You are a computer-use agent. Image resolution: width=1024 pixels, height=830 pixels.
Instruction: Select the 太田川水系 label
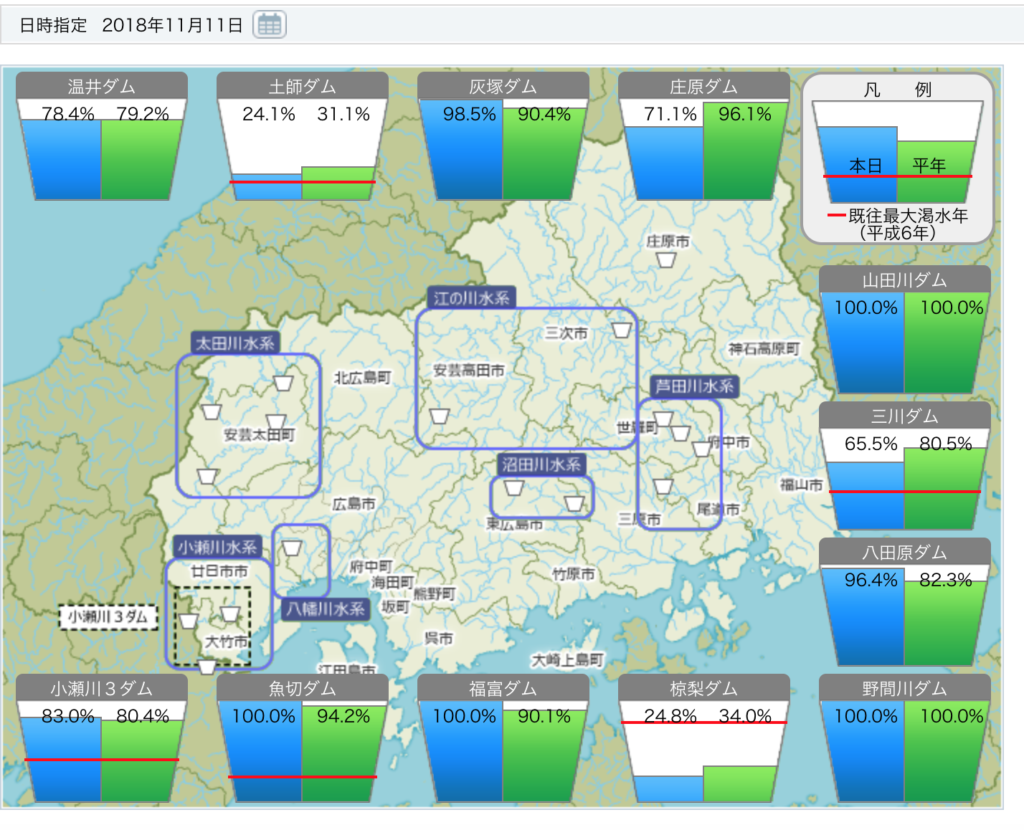coord(236,343)
